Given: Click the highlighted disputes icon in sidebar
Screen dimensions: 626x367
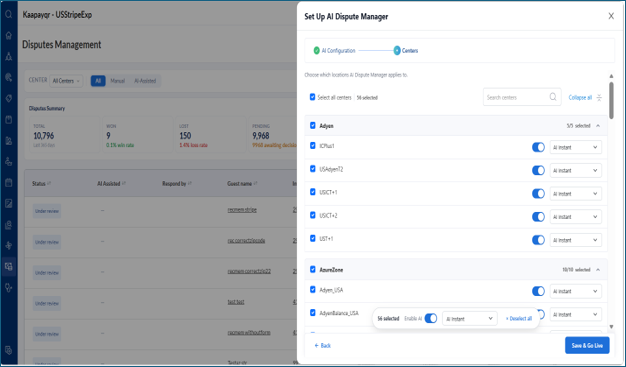Looking at the screenshot, I should [x=8, y=266].
